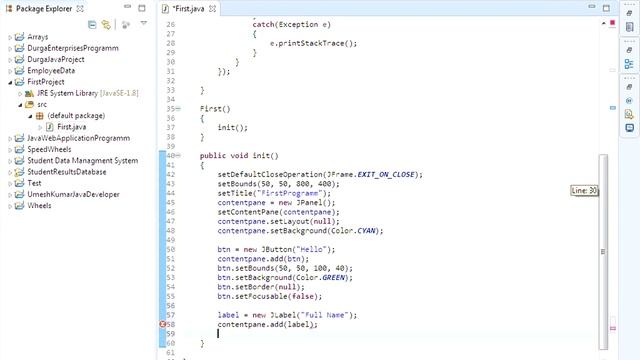The height and width of the screenshot is (360, 640).
Task: Click the Arrays project folder icon
Action: [19, 37]
